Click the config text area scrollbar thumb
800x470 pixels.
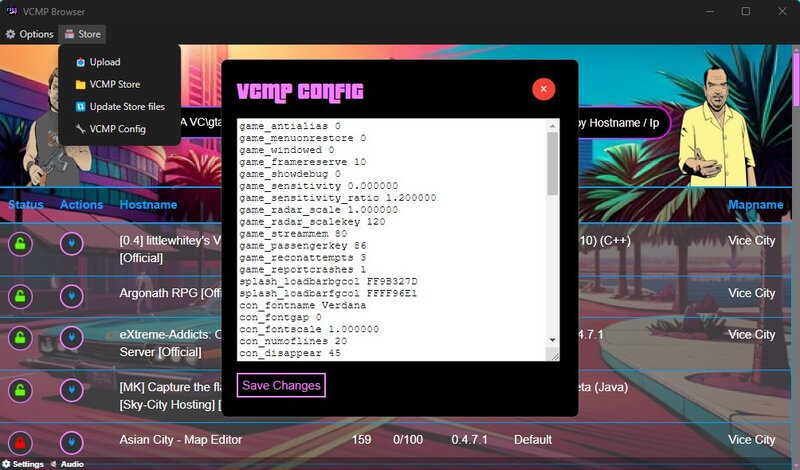553,164
